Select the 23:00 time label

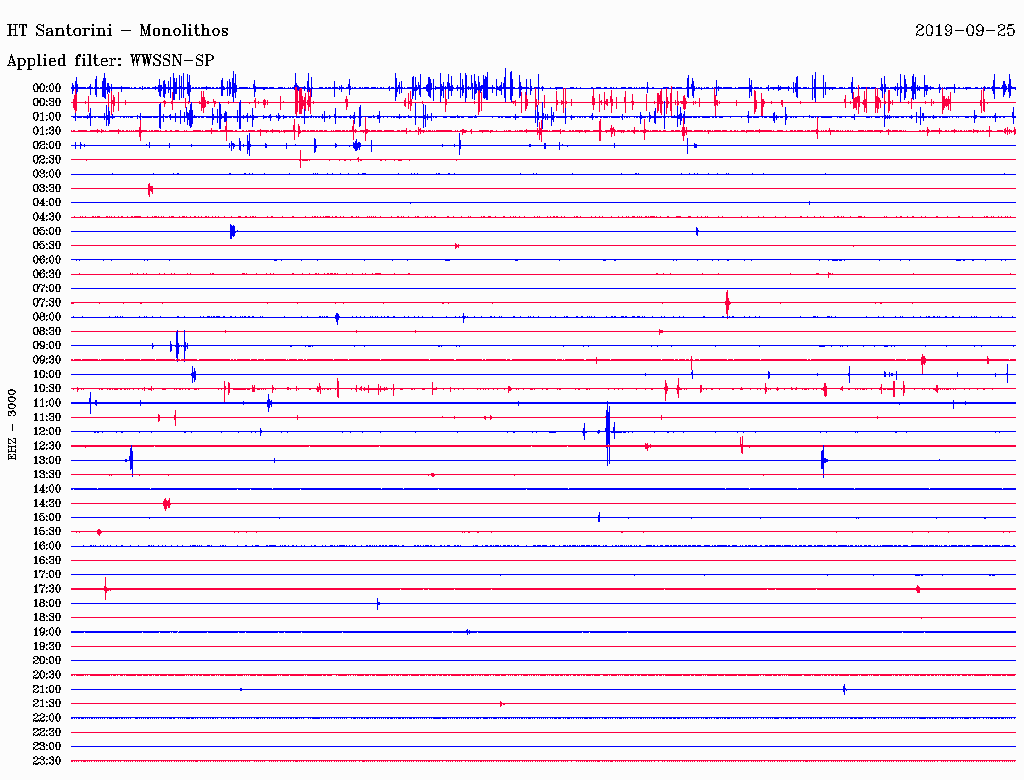(x=47, y=747)
